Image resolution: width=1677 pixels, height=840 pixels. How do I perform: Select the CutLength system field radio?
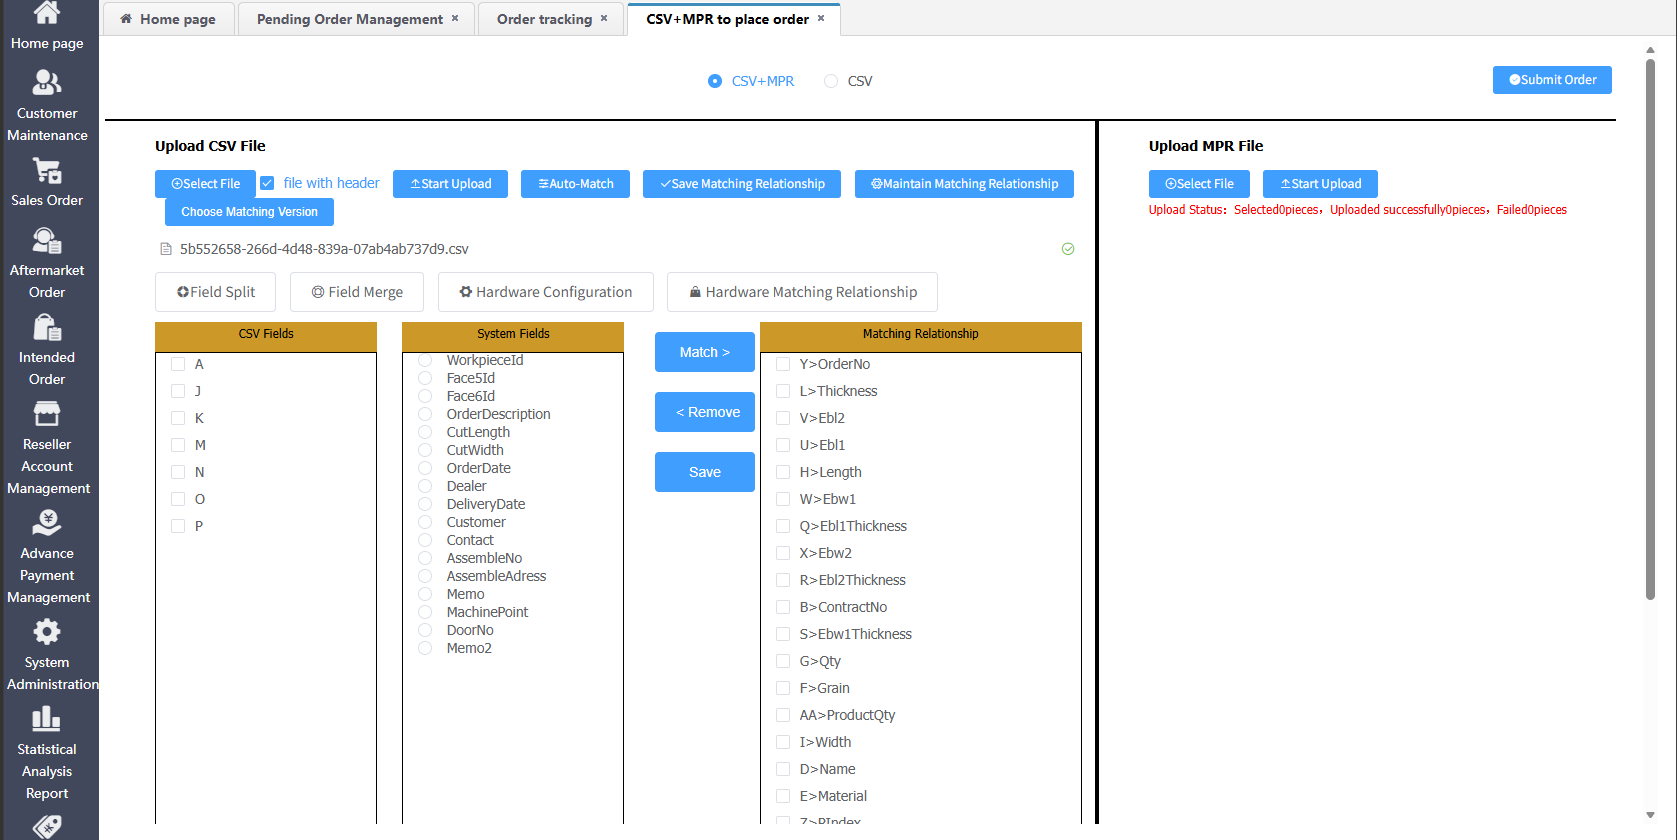(425, 432)
